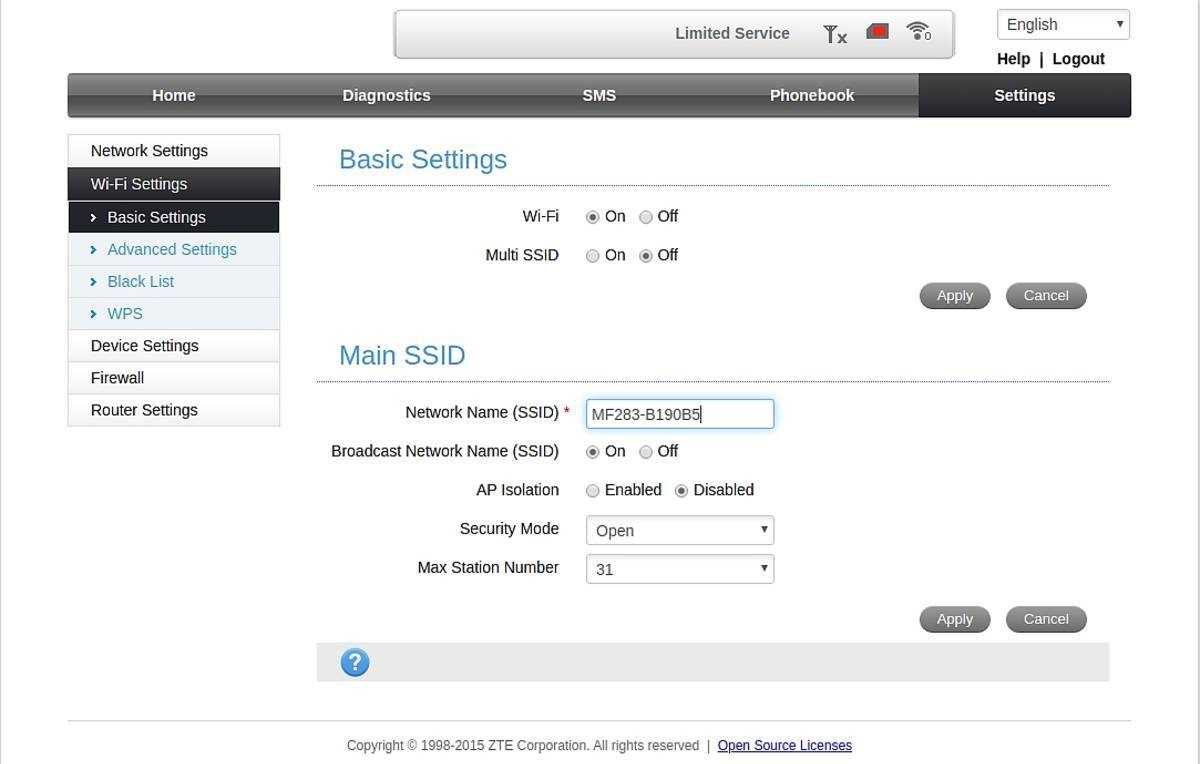
Task: Open the Open Source Licenses link
Action: click(784, 746)
